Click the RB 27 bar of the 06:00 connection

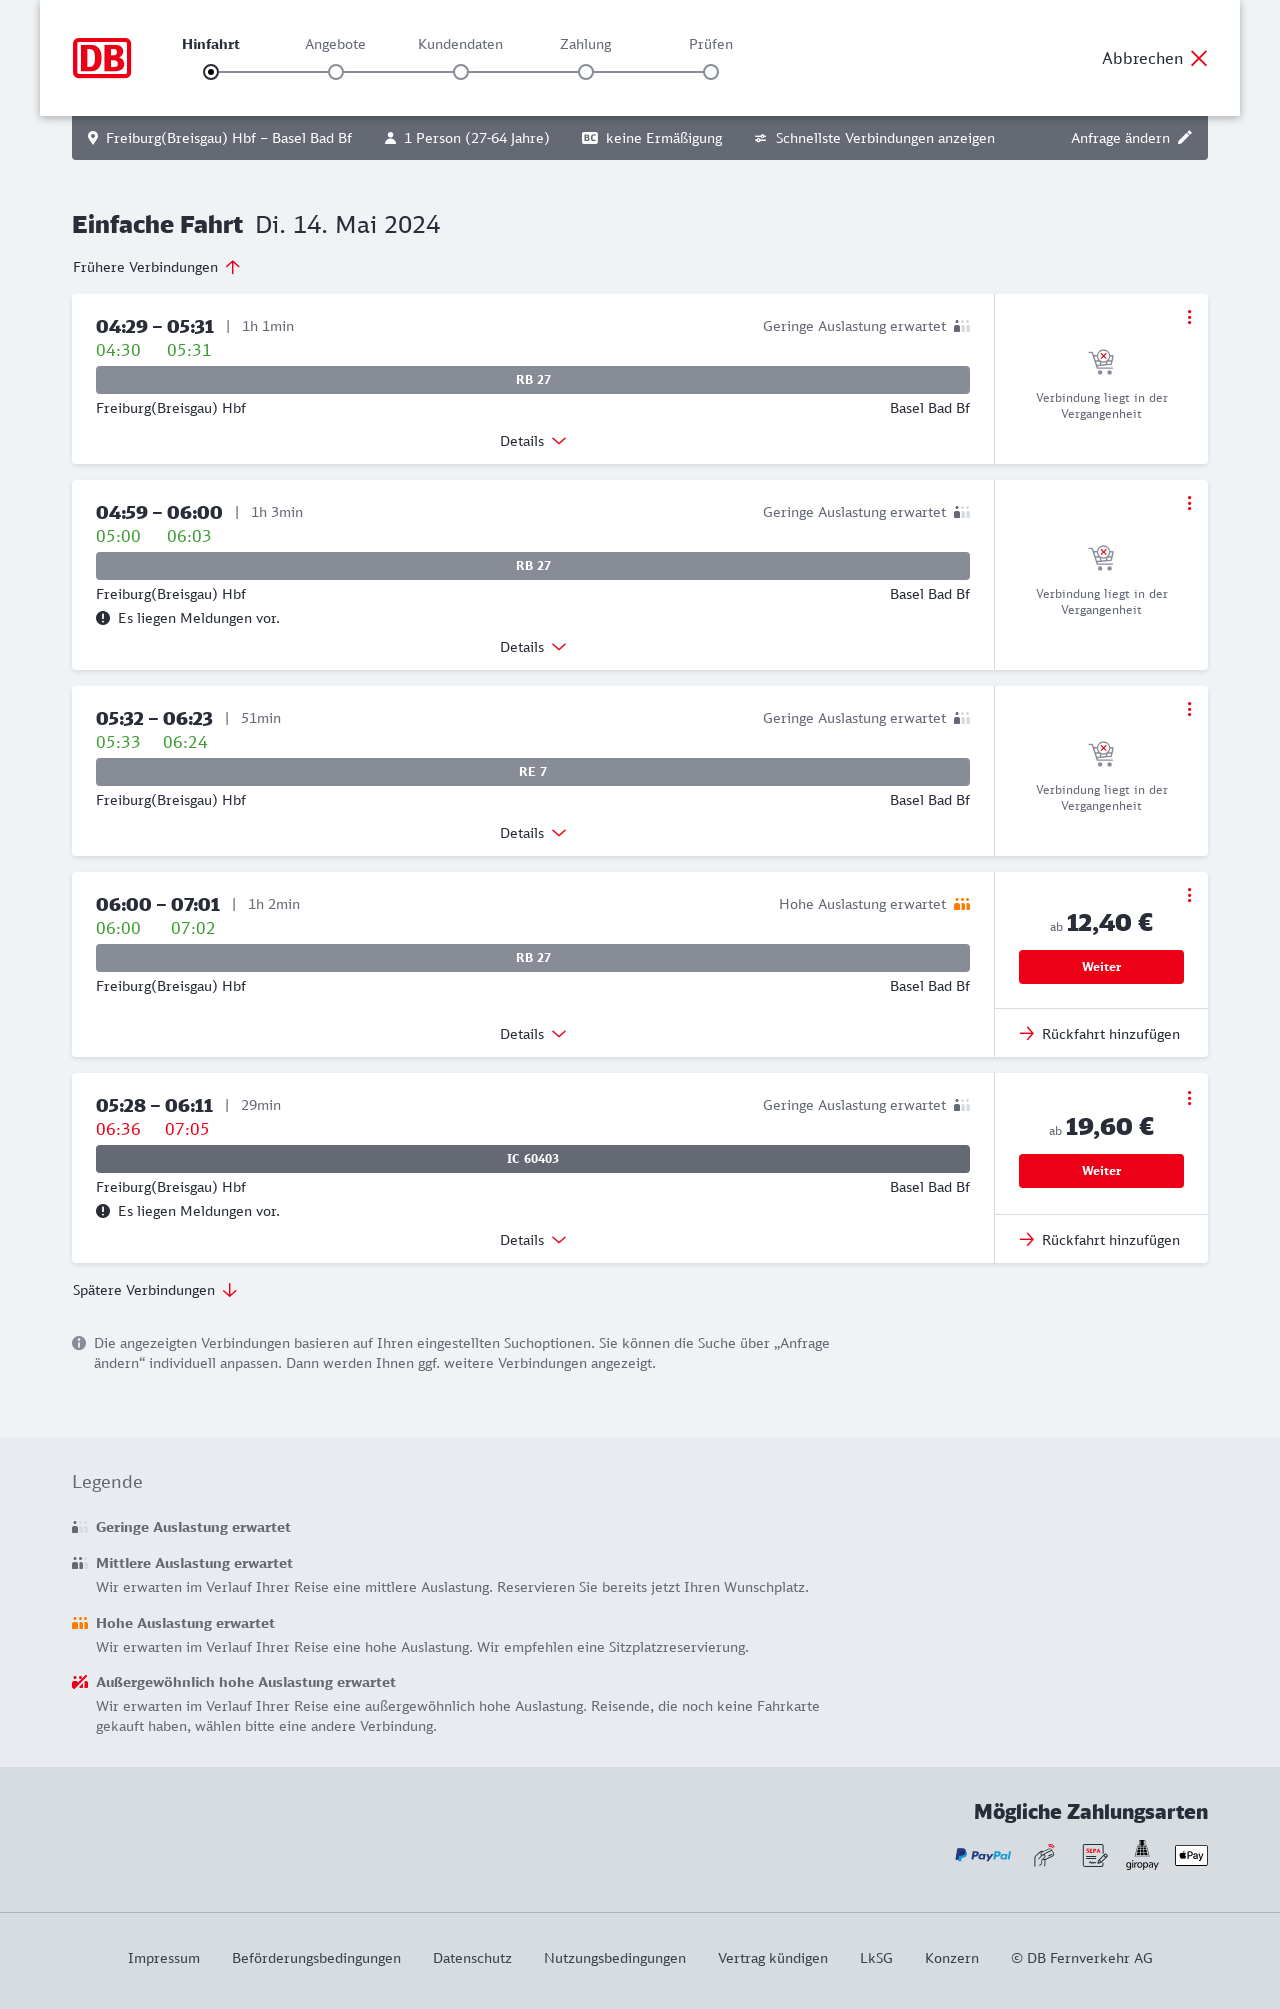coord(533,958)
